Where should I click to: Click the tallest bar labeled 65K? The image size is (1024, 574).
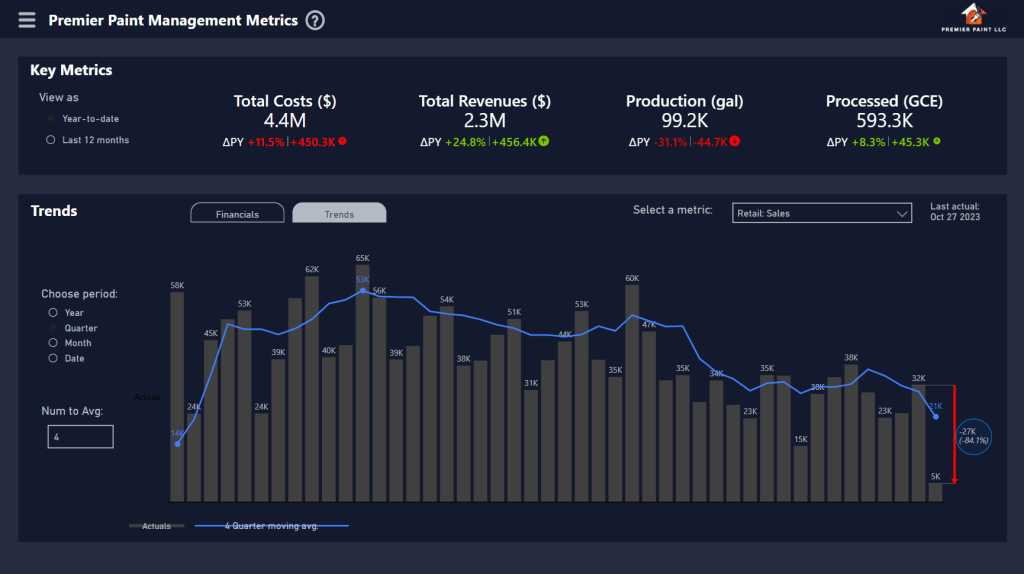click(x=362, y=380)
